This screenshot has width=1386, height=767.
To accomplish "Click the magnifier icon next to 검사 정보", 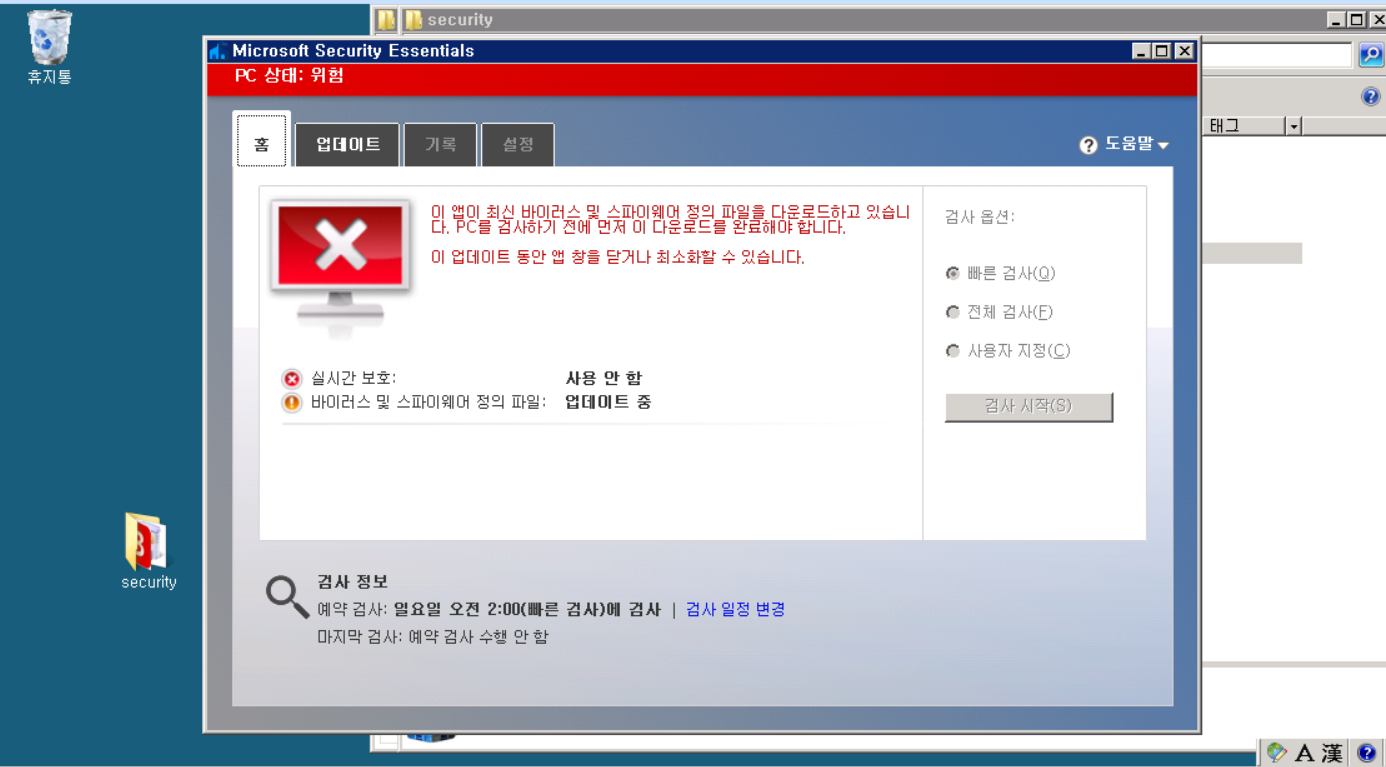I will tap(287, 597).
